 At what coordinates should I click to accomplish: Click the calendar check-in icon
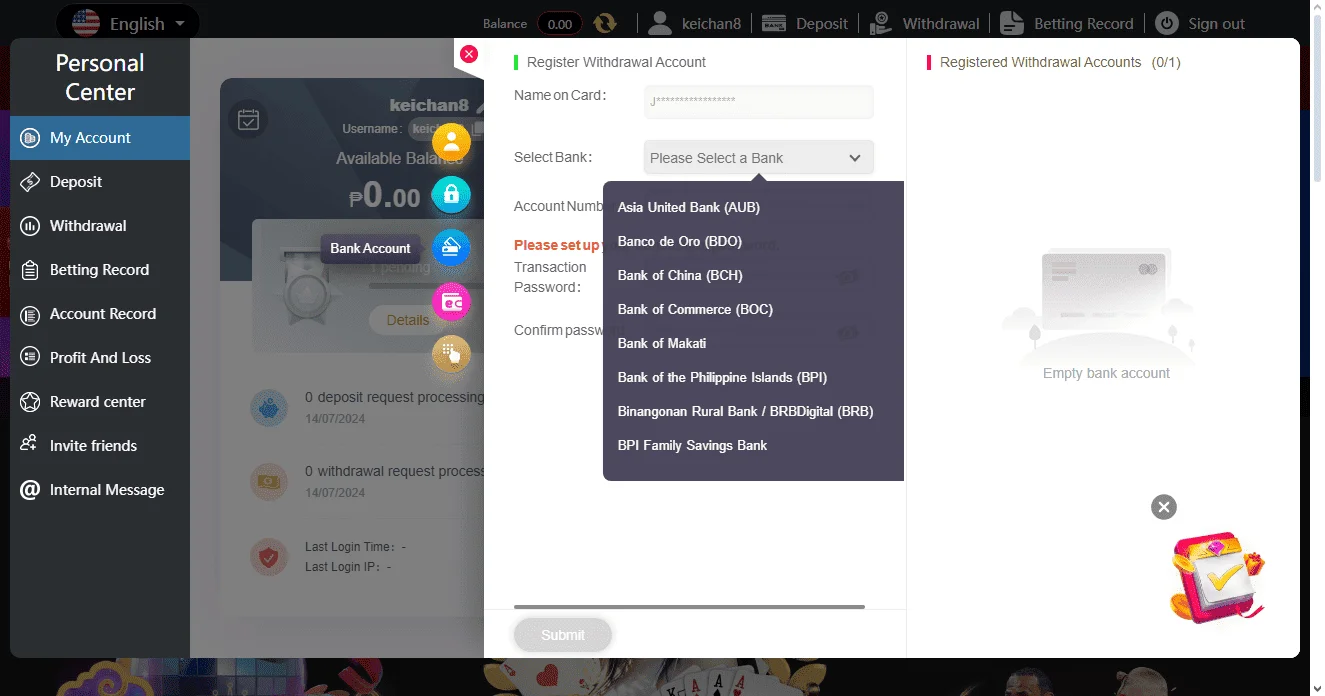[x=248, y=120]
